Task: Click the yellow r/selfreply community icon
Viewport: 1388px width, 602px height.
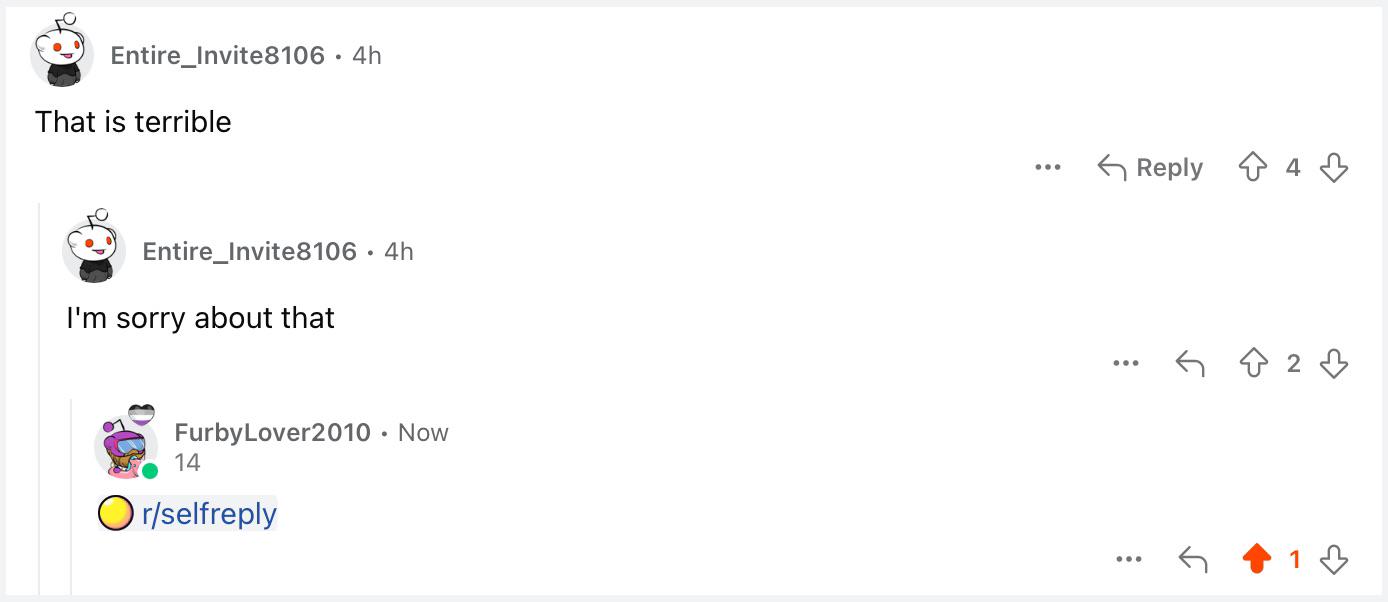Action: pyautogui.click(x=116, y=514)
